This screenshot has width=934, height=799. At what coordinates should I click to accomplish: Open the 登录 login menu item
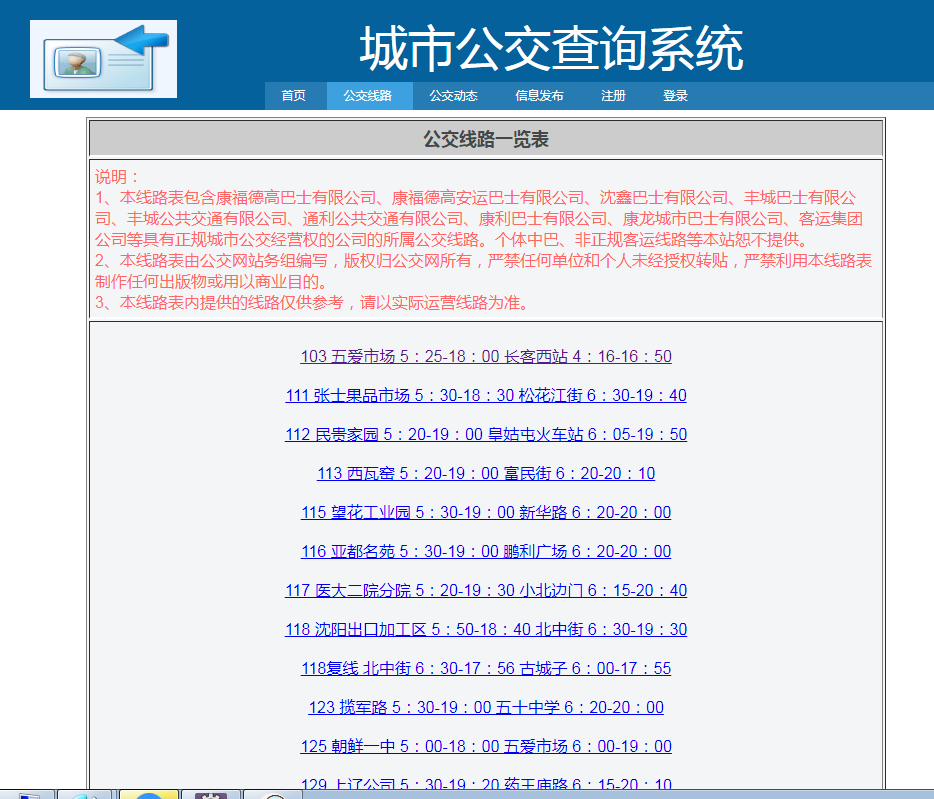(x=675, y=96)
